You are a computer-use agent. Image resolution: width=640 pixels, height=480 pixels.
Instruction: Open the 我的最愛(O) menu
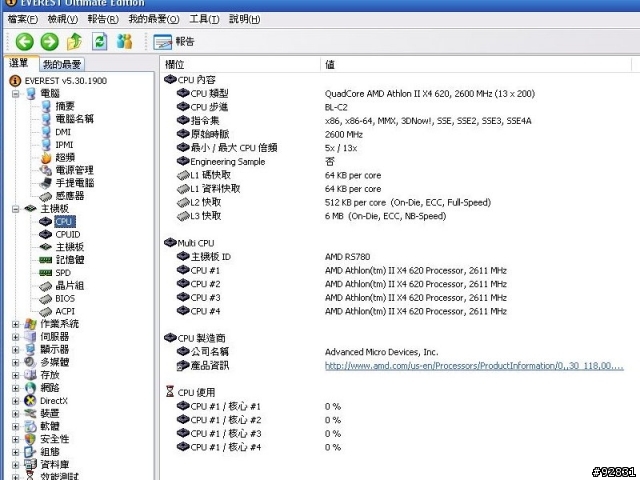tap(154, 19)
